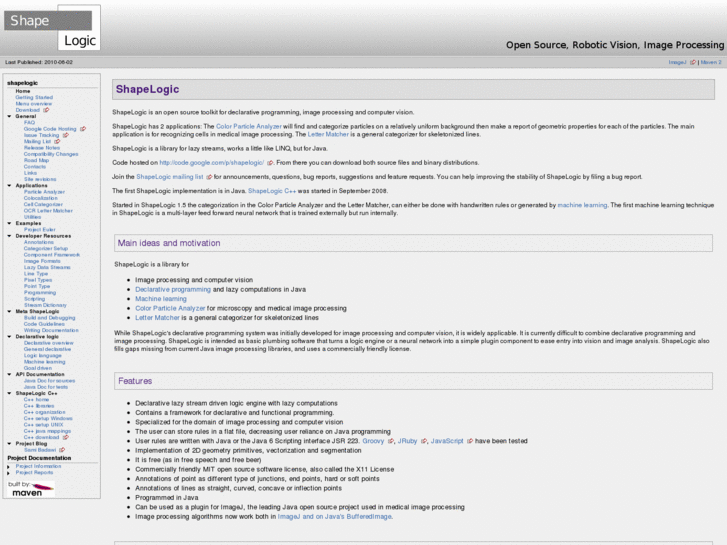Click external-link icon beside Google Code Hosting
This screenshot has width=727, height=545.
point(83,129)
